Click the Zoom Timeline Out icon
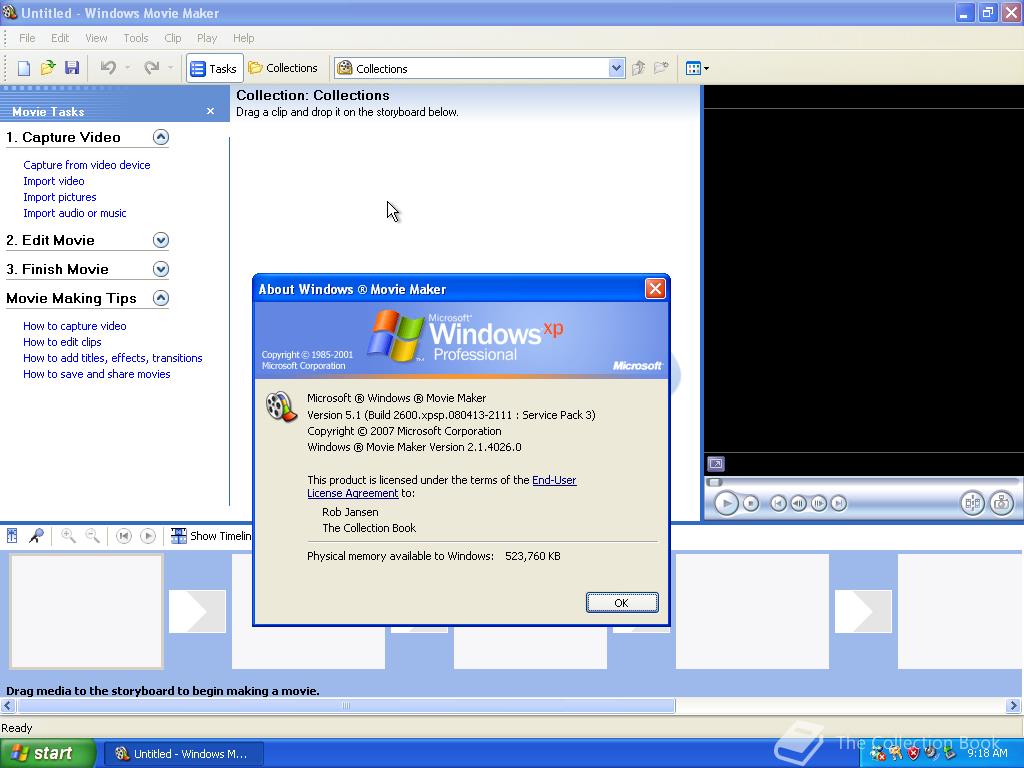The height and width of the screenshot is (768, 1024). pos(93,536)
